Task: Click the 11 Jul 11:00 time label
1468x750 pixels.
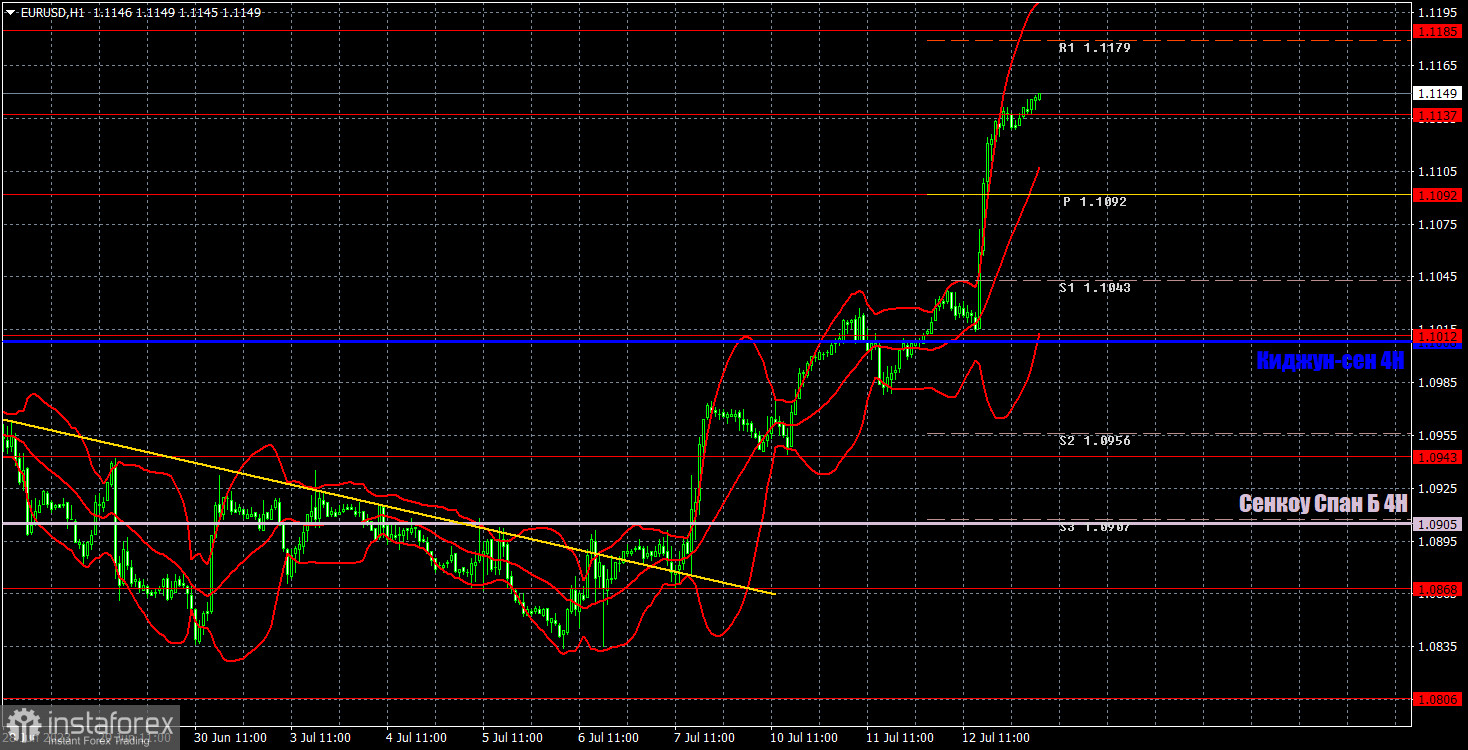Action: point(898,738)
